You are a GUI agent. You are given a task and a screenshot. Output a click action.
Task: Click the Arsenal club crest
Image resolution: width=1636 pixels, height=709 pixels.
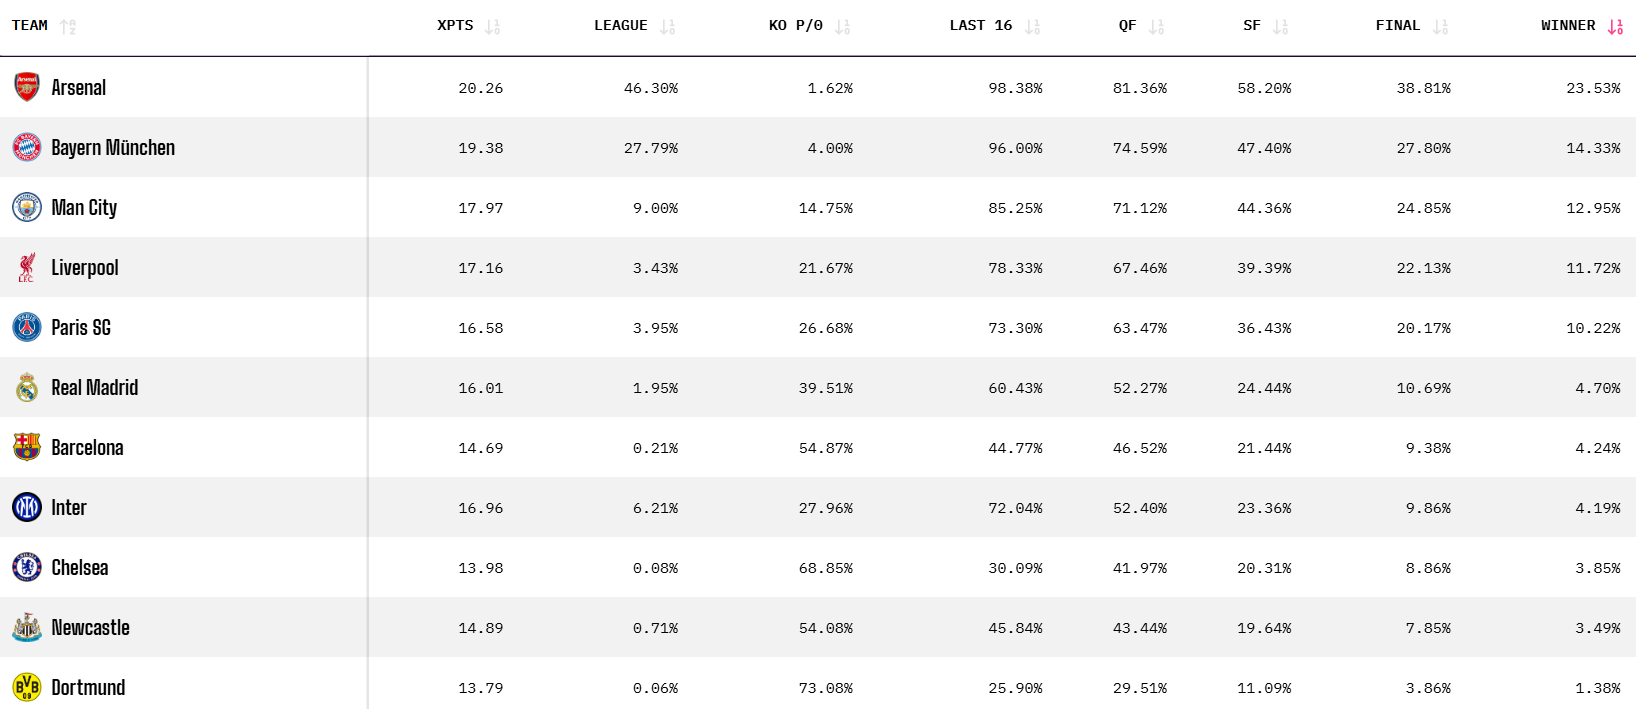click(x=27, y=87)
